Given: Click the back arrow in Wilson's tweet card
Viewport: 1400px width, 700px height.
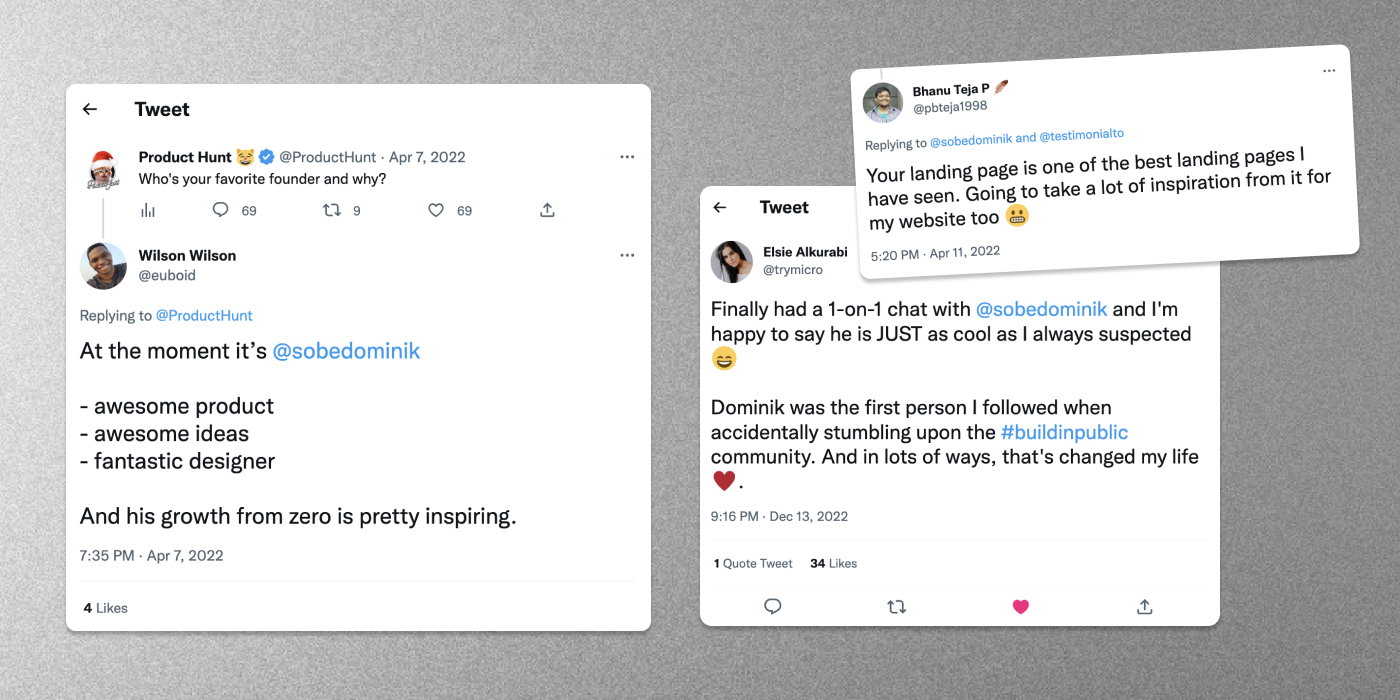Looking at the screenshot, I should (x=90, y=109).
